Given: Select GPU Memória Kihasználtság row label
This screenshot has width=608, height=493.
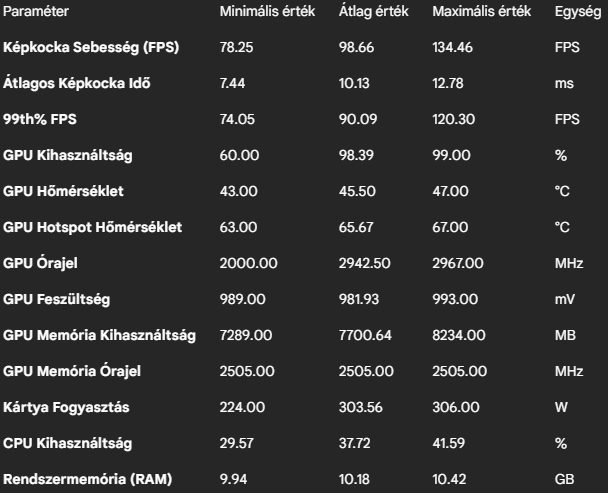Looking at the screenshot, I should [99, 336].
